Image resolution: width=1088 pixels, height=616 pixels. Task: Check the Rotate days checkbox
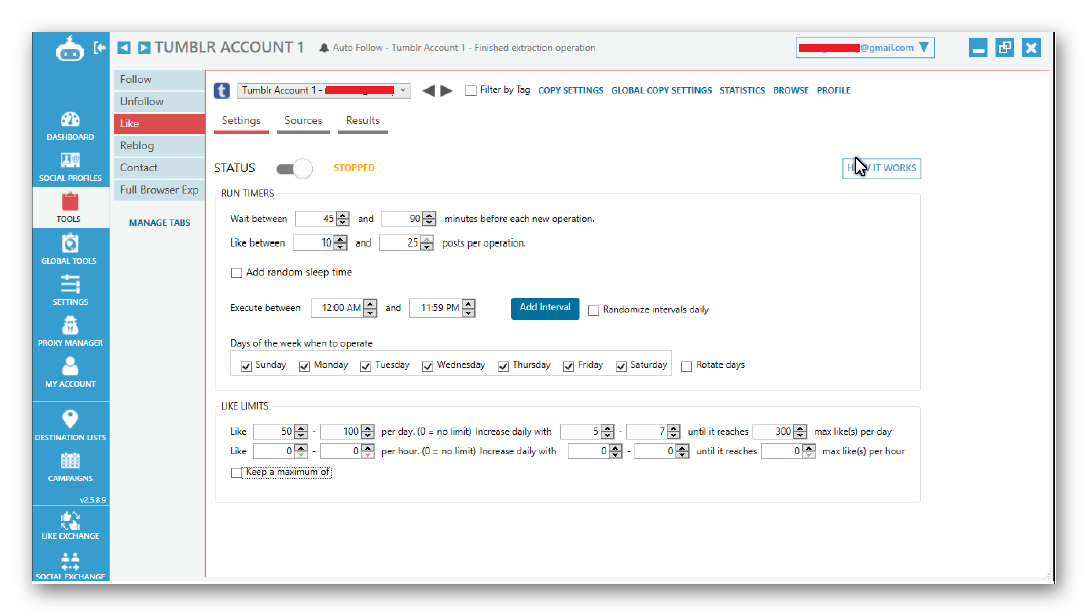686,366
